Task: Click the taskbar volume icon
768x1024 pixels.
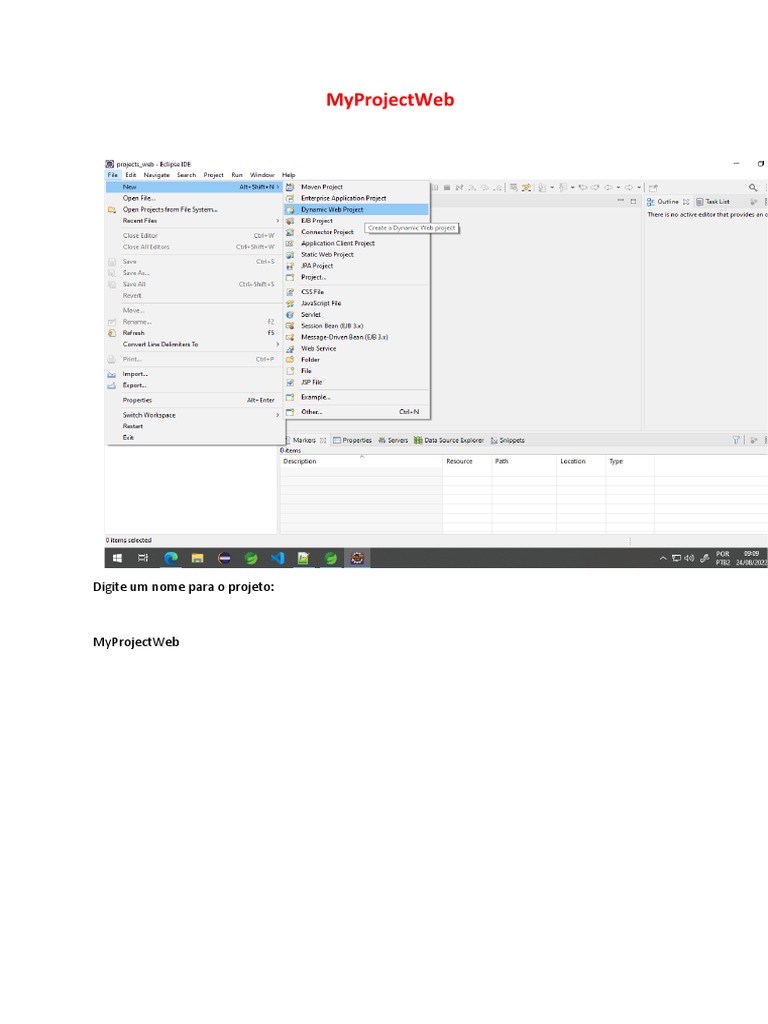Action: (689, 558)
